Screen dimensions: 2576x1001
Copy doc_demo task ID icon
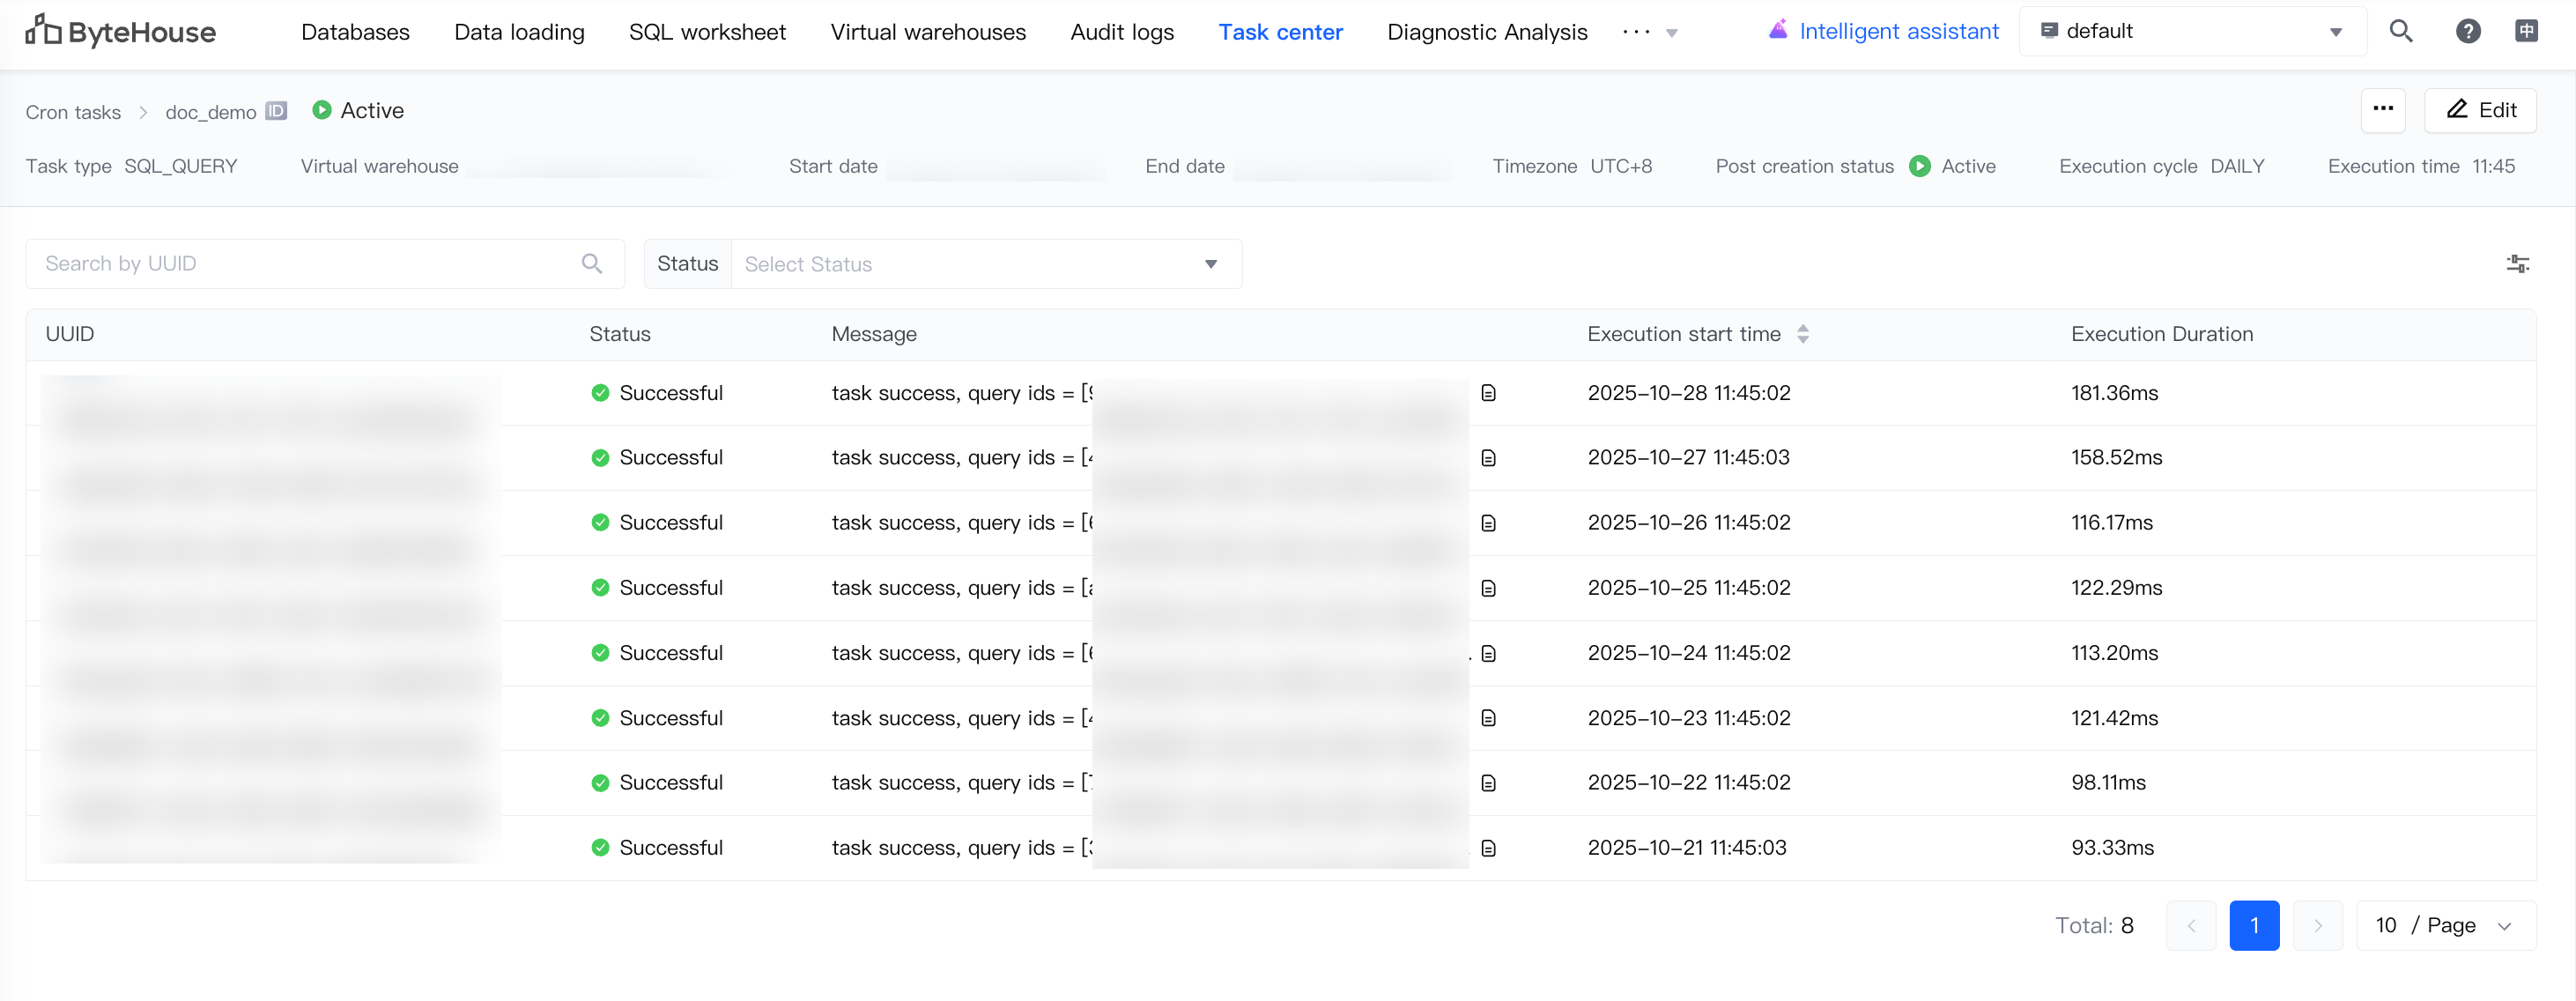pos(276,111)
